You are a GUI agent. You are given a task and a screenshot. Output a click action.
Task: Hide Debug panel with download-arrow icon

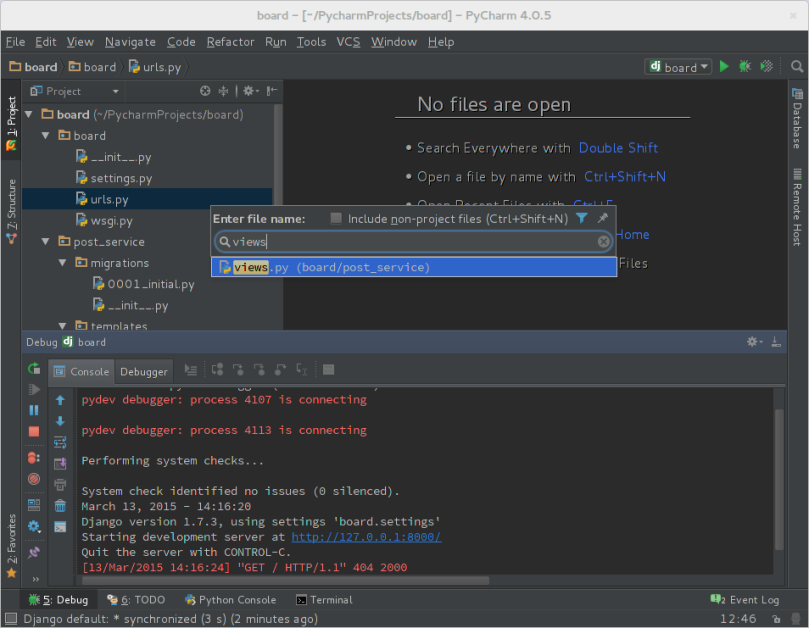click(776, 342)
